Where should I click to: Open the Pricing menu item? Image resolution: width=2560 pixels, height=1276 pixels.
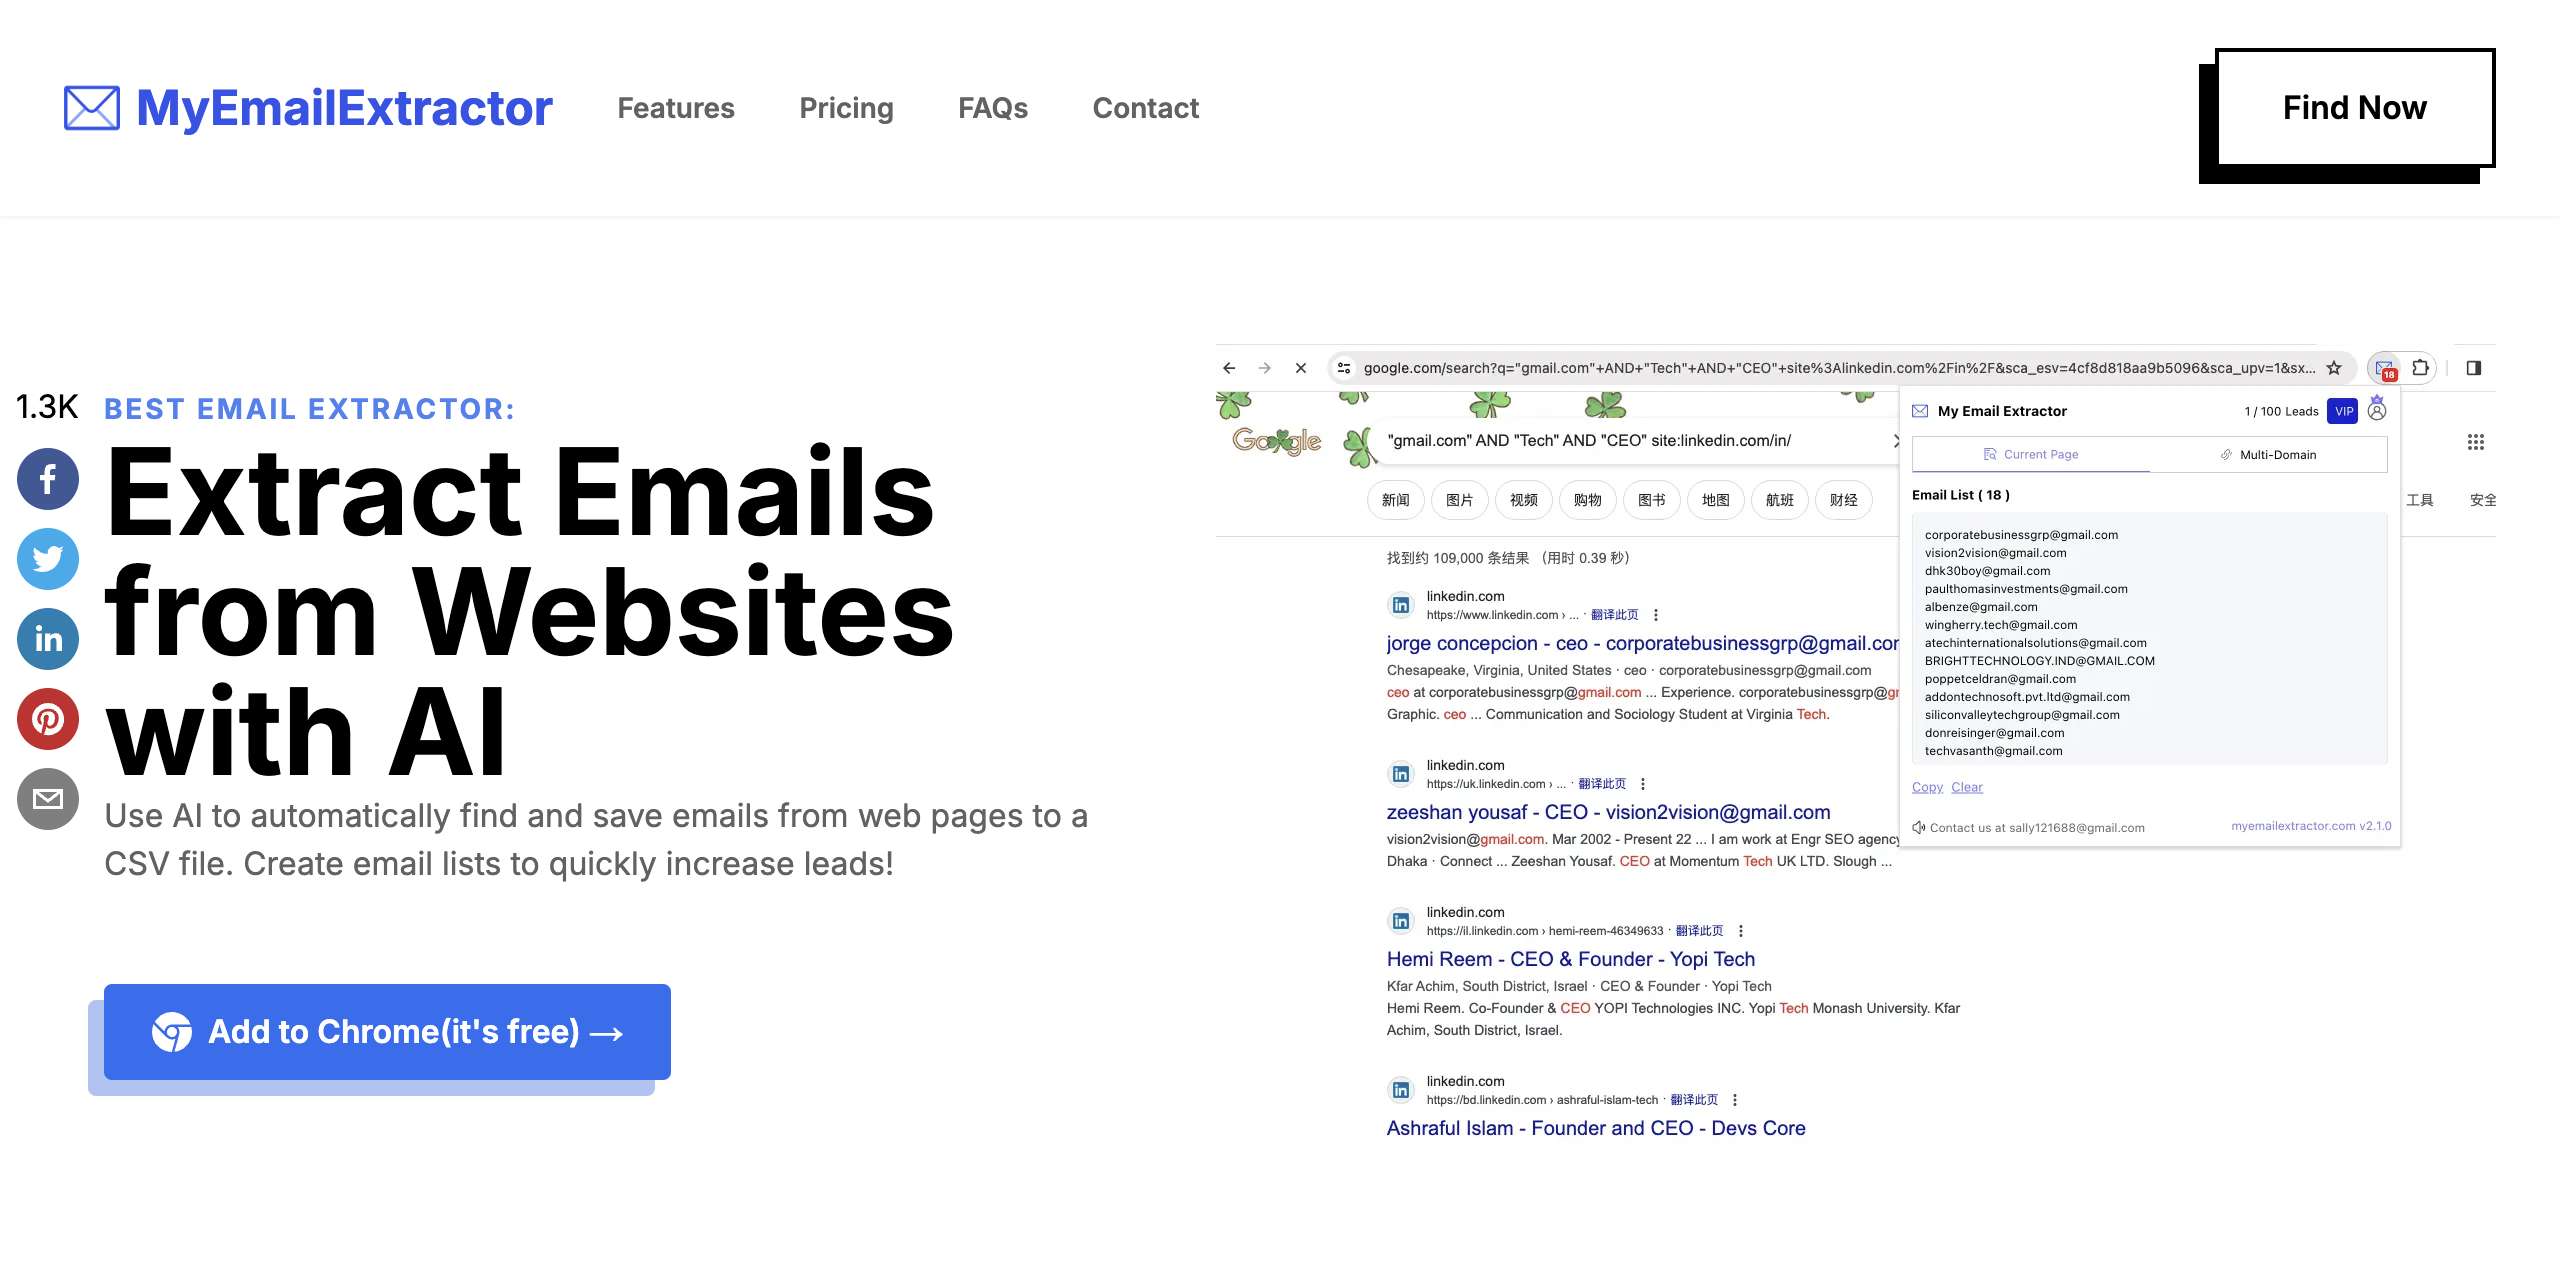[x=846, y=108]
